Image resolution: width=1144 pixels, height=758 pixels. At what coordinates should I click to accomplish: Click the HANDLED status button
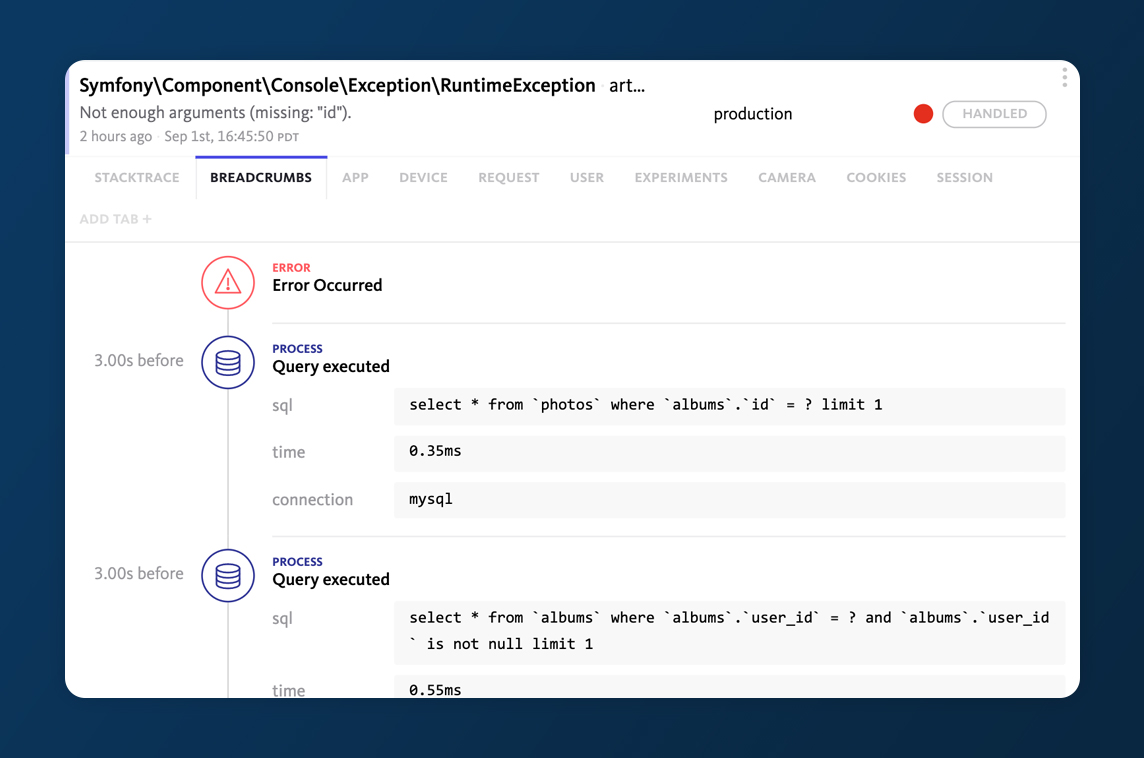(x=994, y=114)
